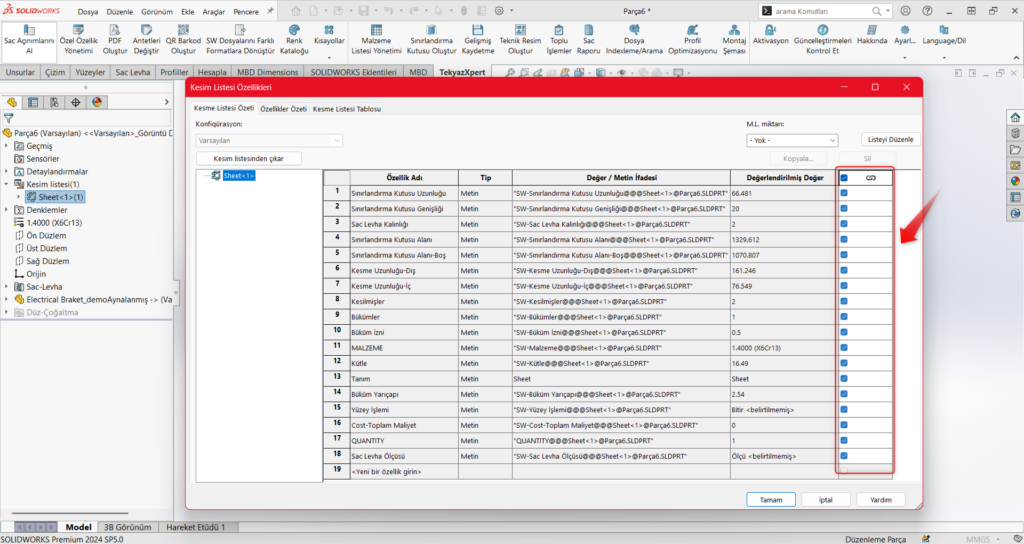Open the help question-mark icon
The image size is (1024, 544).
click(x=927, y=11)
